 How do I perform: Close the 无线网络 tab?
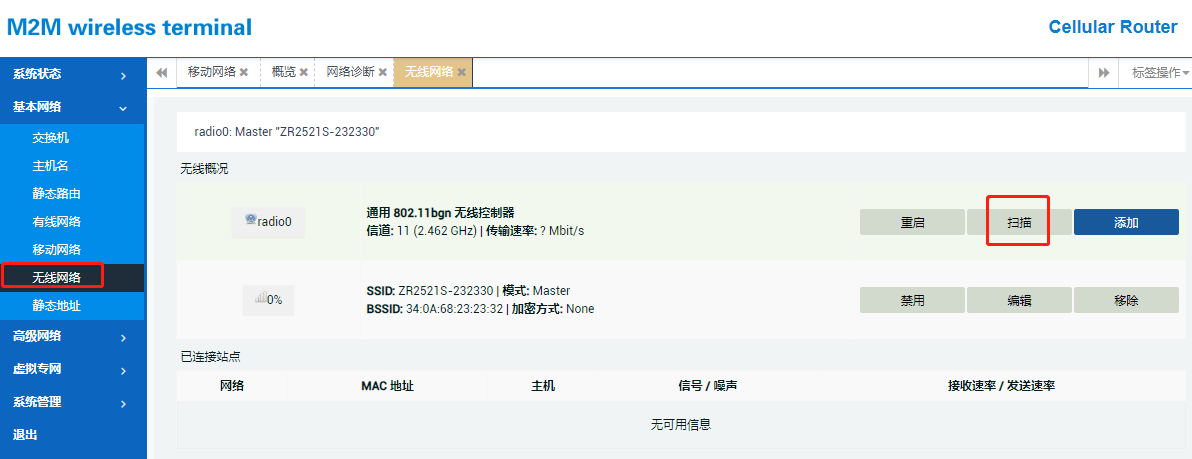(462, 73)
